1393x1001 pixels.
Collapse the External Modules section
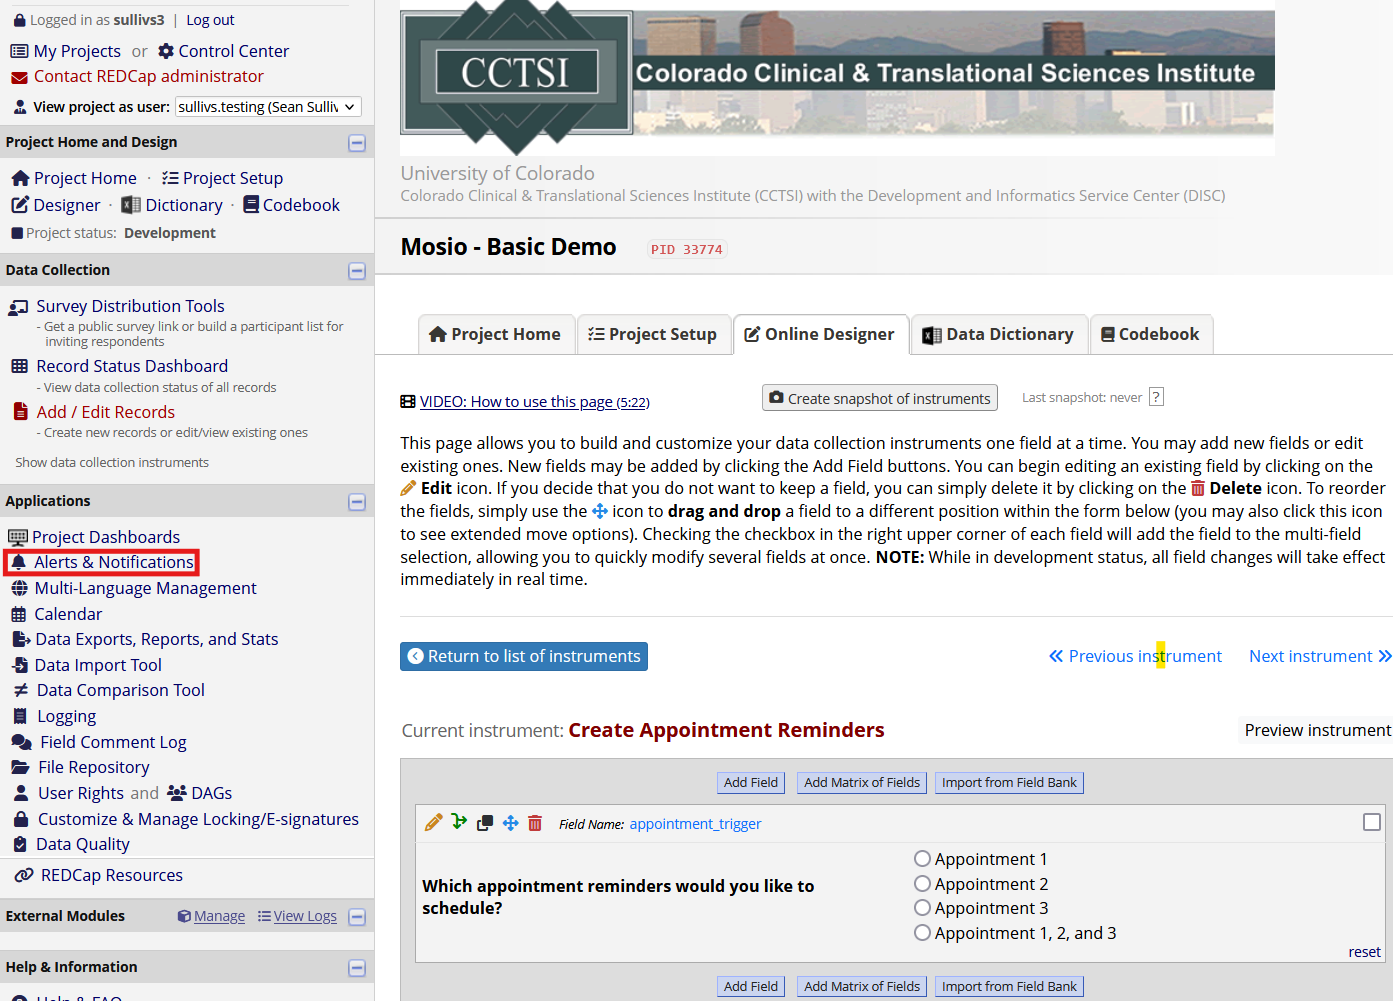[x=357, y=917]
